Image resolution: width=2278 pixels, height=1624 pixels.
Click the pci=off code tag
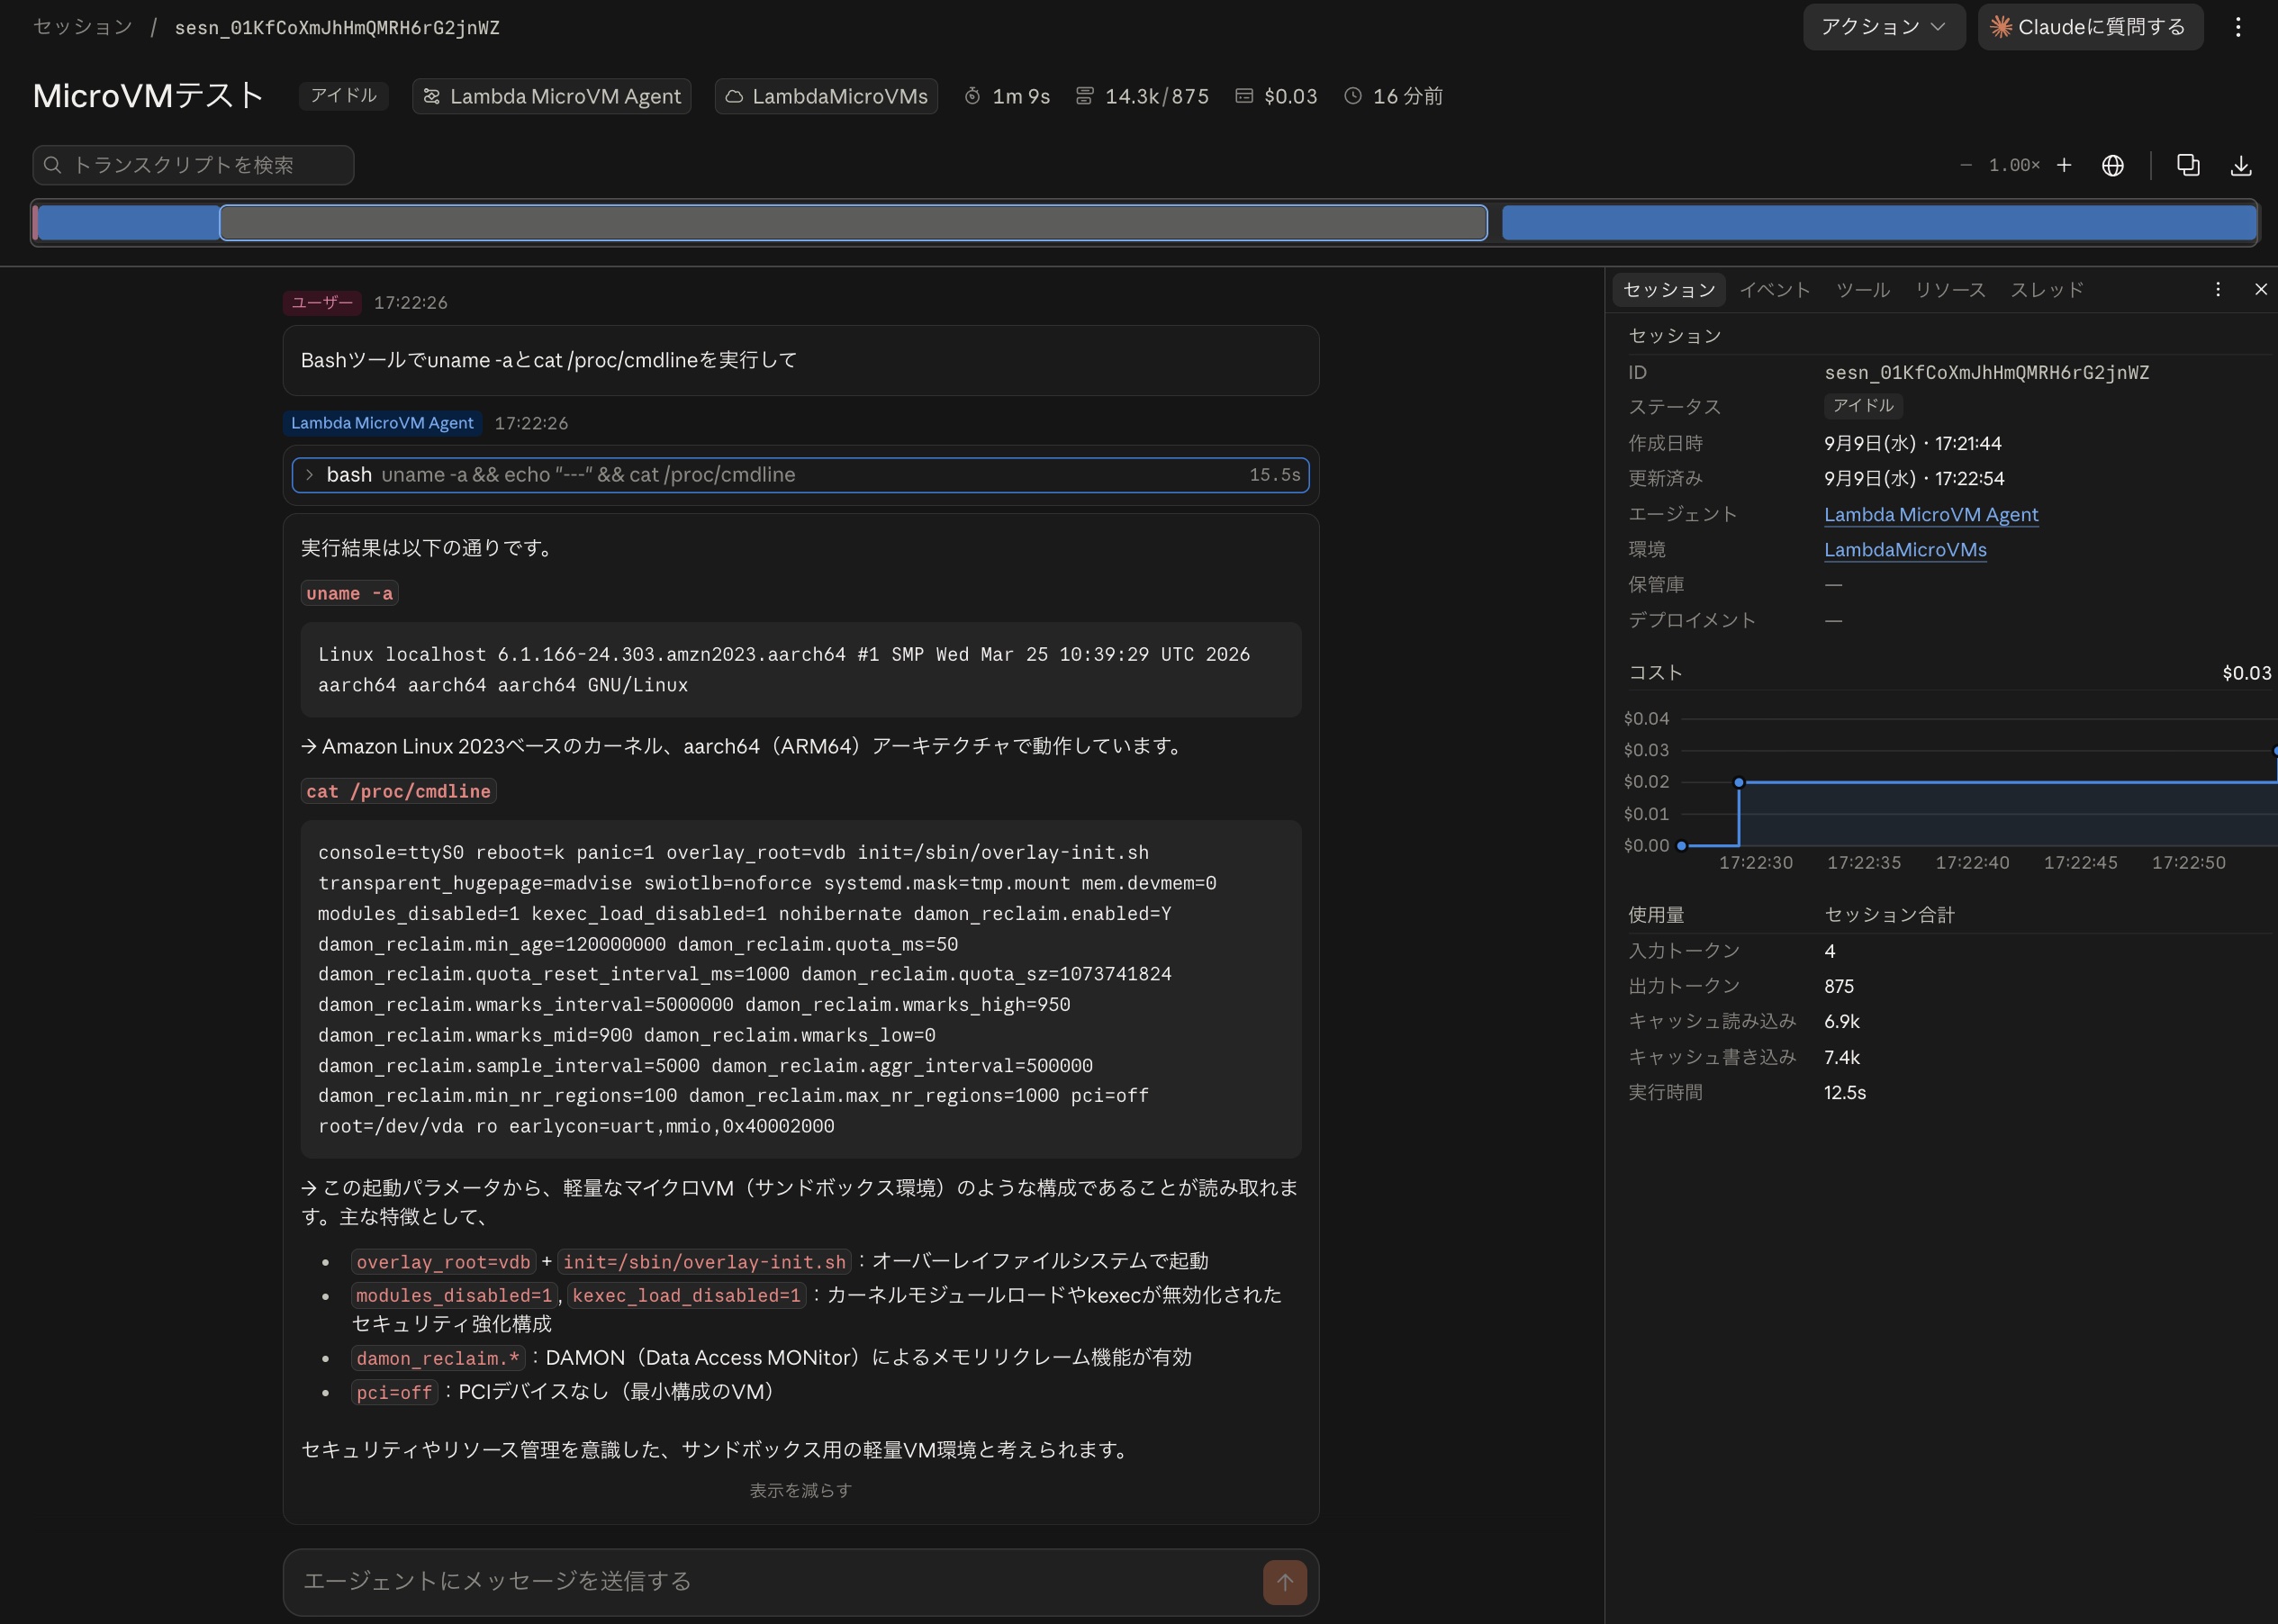pos(394,1392)
